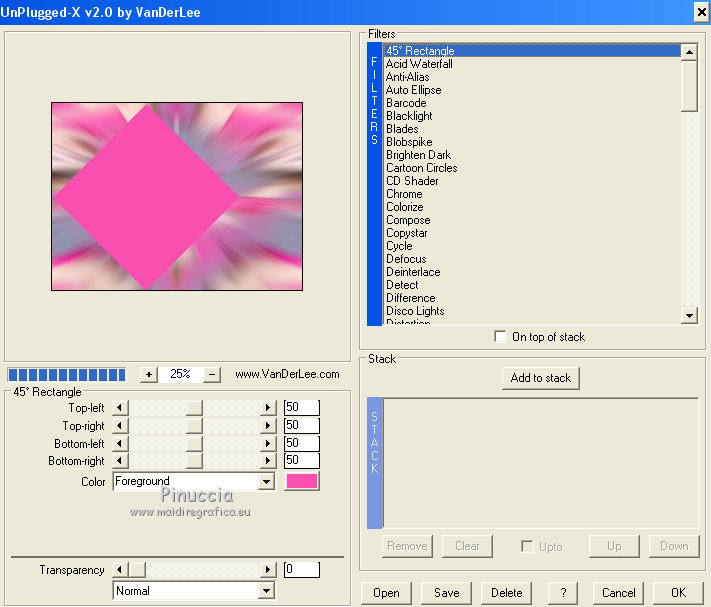The image size is (711, 607).
Task: Click the Cancel button
Action: [x=618, y=593]
